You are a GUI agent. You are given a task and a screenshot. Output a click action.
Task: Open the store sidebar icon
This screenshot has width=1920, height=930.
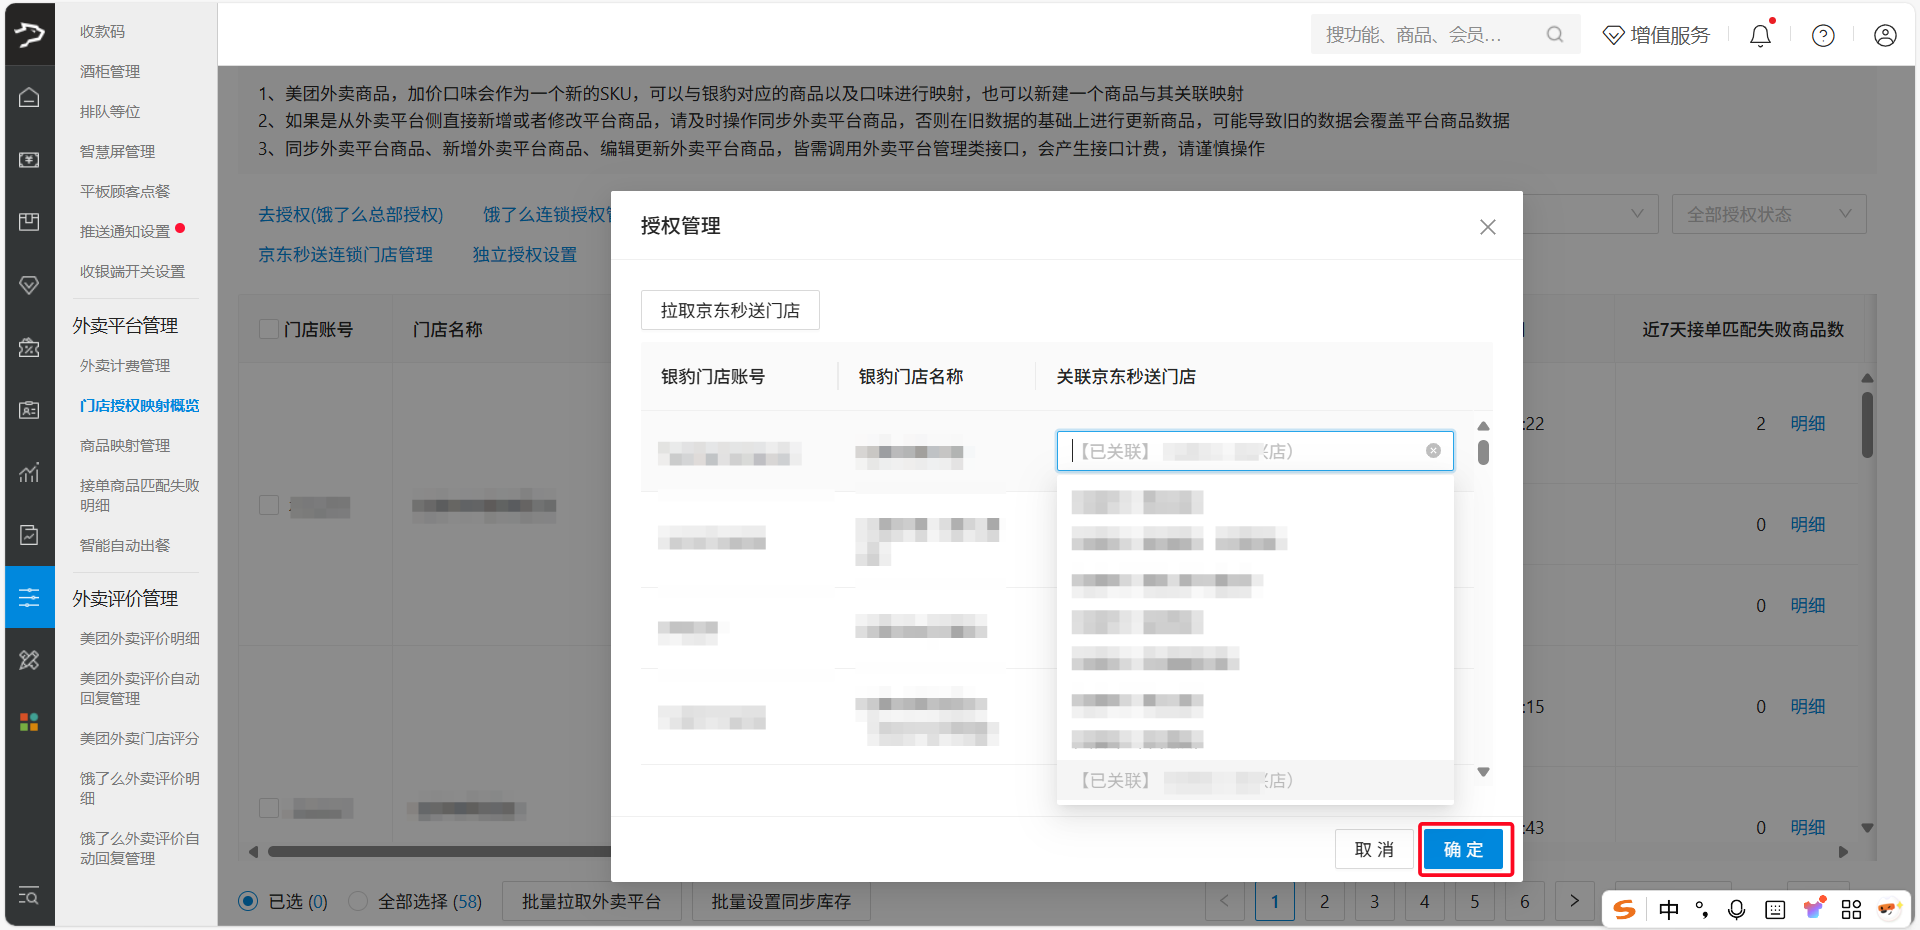[x=30, y=347]
